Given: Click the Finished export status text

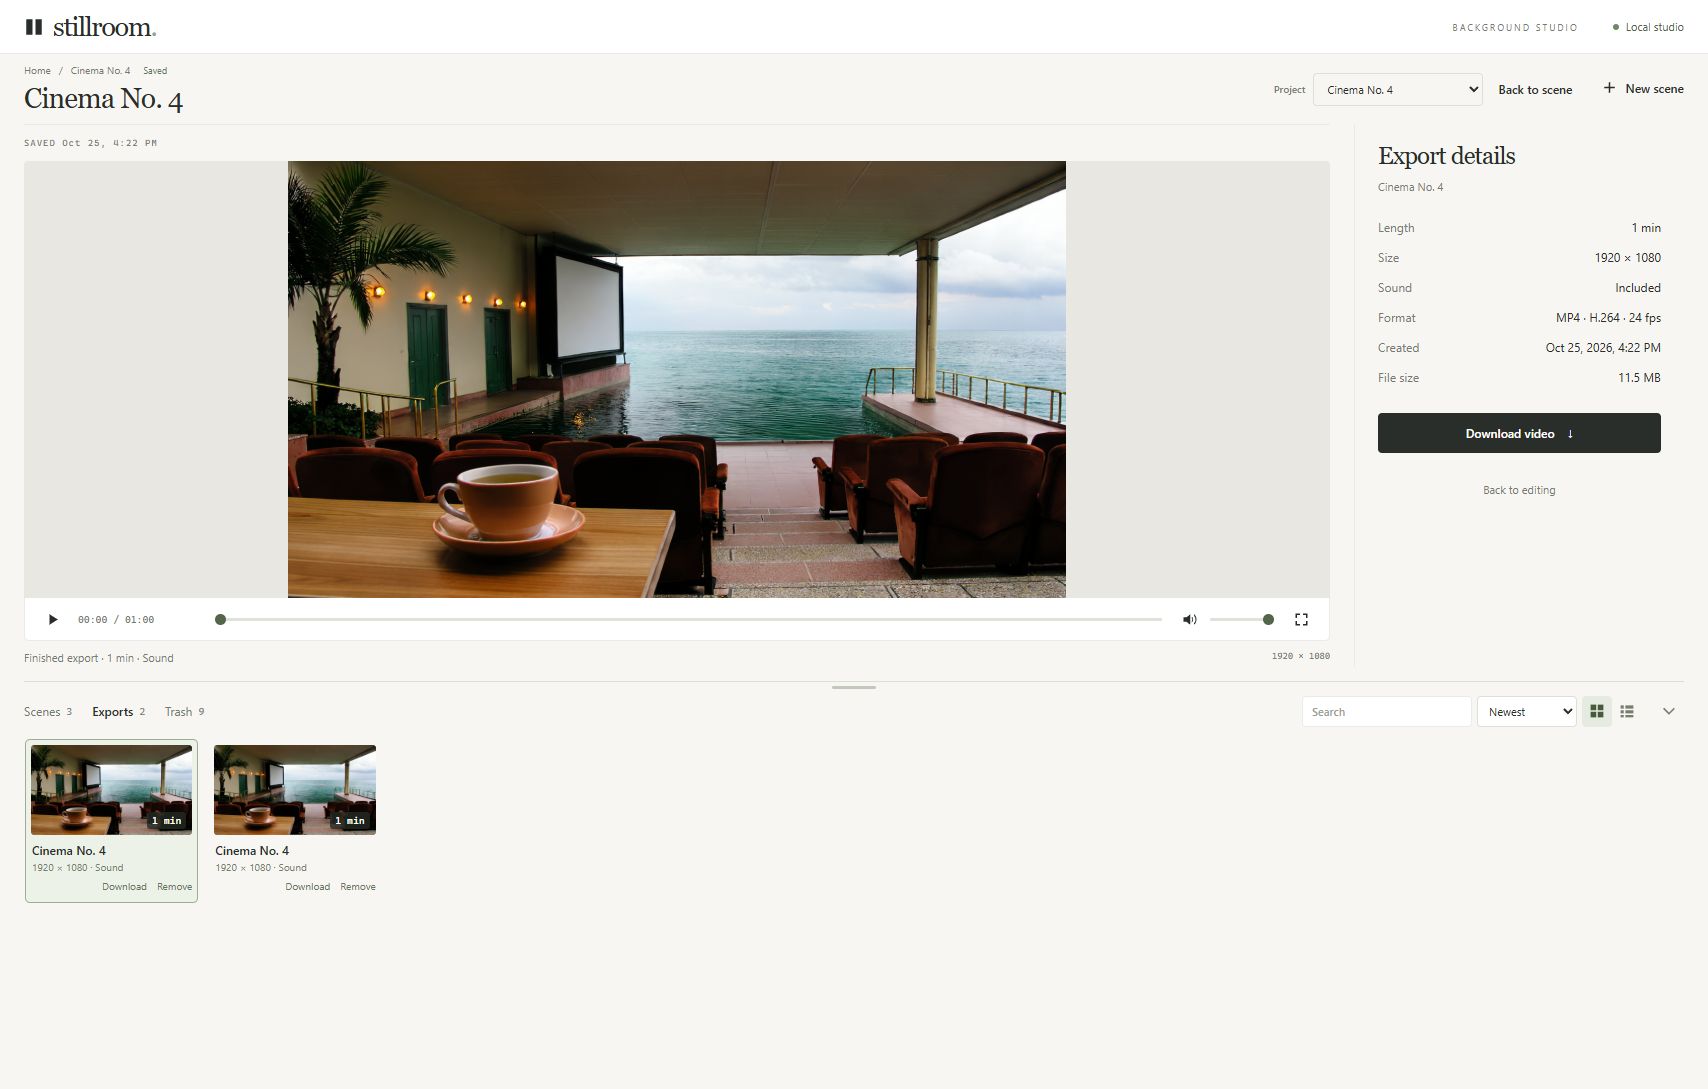Looking at the screenshot, I should tap(99, 658).
